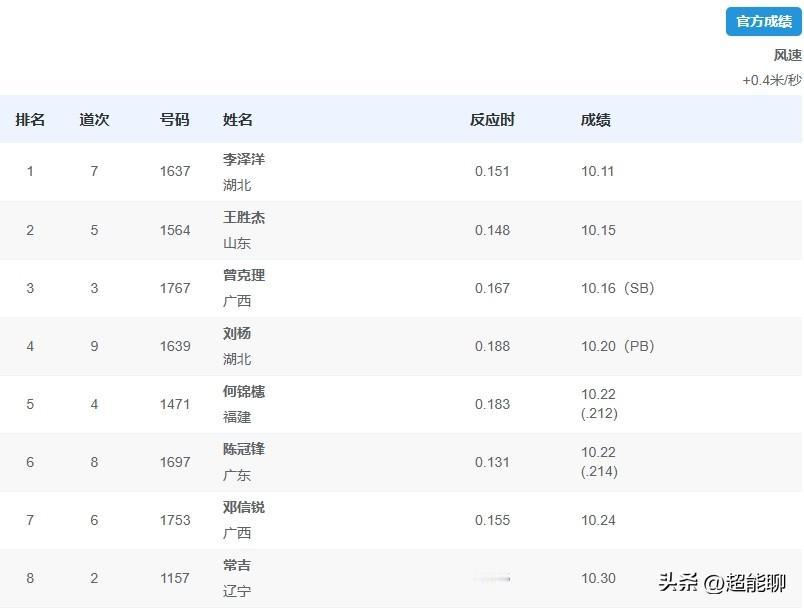This screenshot has width=804, height=610.
Task: Select the 成绩 column header
Action: (x=596, y=120)
